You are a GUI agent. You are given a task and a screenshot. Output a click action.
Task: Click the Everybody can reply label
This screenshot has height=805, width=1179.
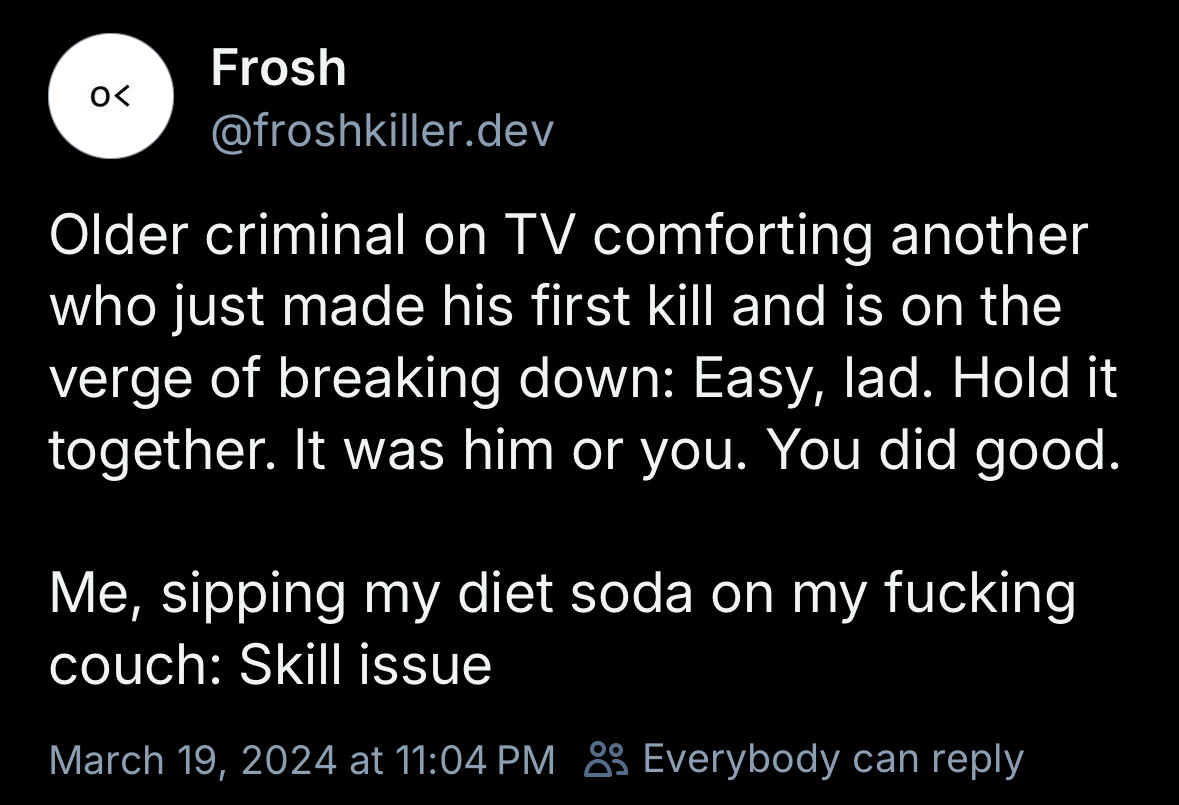(x=833, y=760)
